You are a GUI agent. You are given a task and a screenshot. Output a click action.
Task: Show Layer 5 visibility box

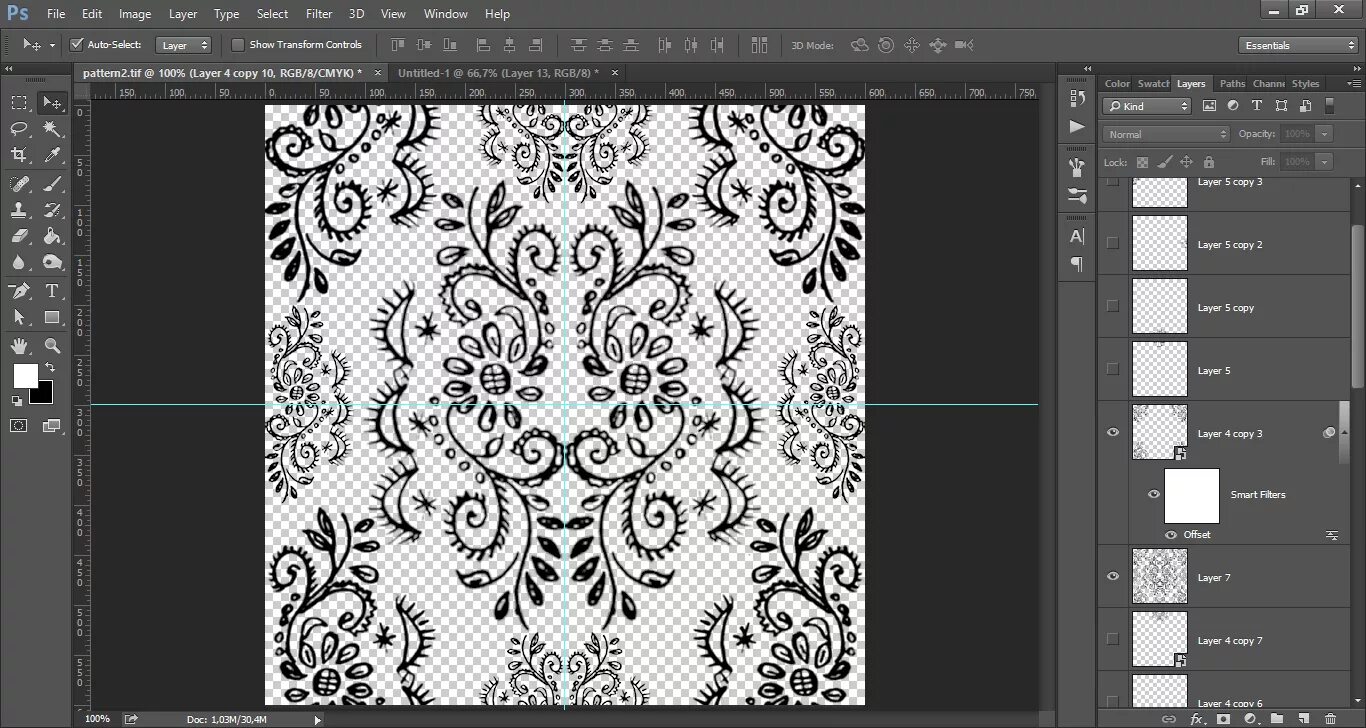(1113, 369)
